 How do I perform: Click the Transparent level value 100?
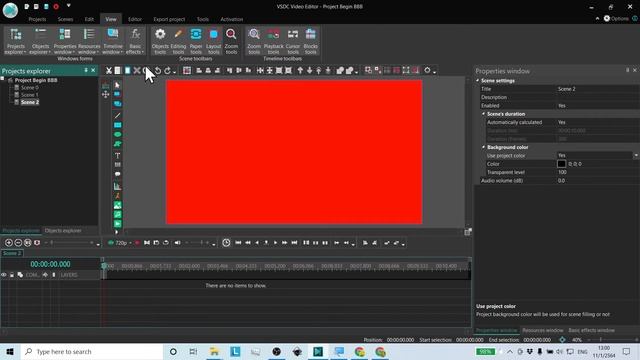pos(598,172)
